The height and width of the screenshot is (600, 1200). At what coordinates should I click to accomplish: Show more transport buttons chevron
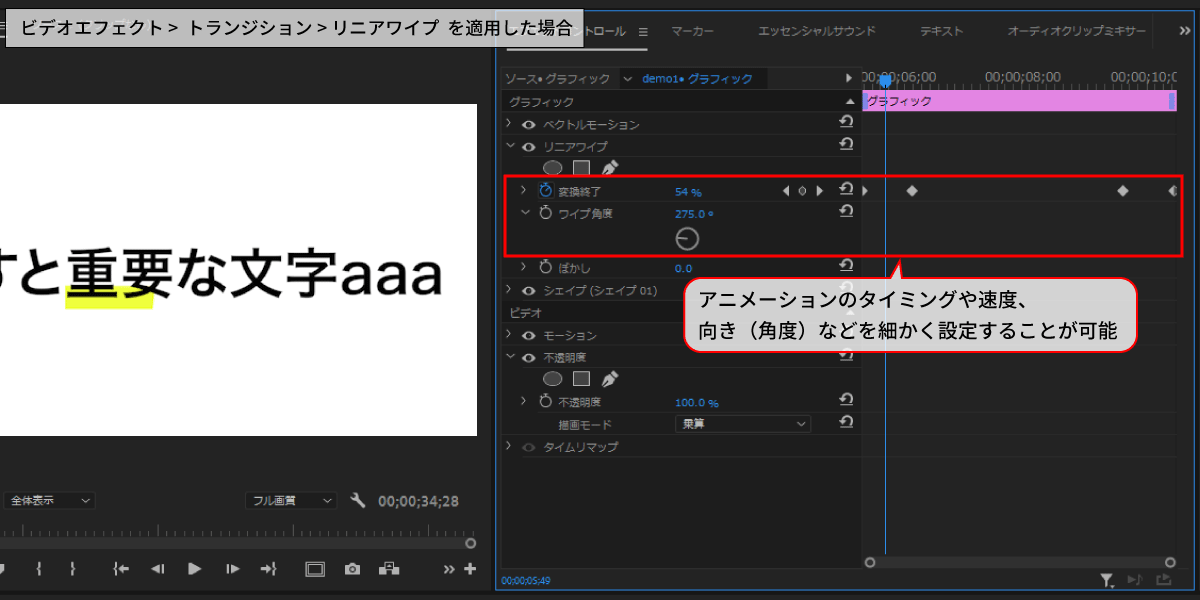click(x=450, y=569)
